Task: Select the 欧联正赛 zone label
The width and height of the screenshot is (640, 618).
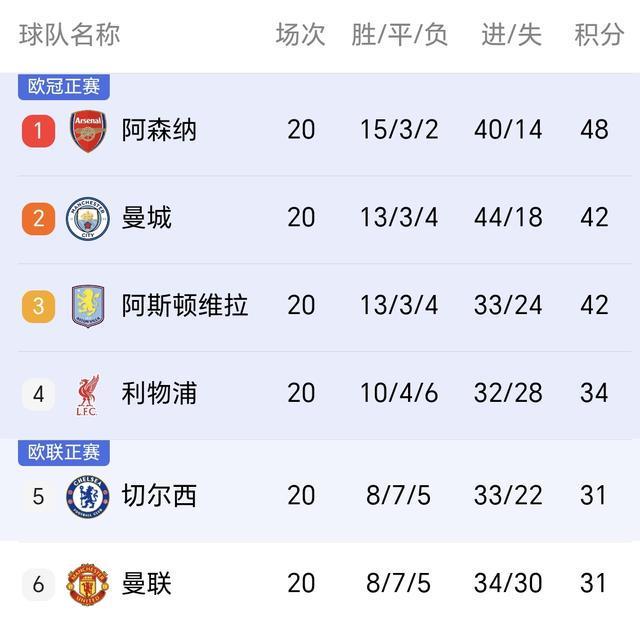Action: click(64, 453)
